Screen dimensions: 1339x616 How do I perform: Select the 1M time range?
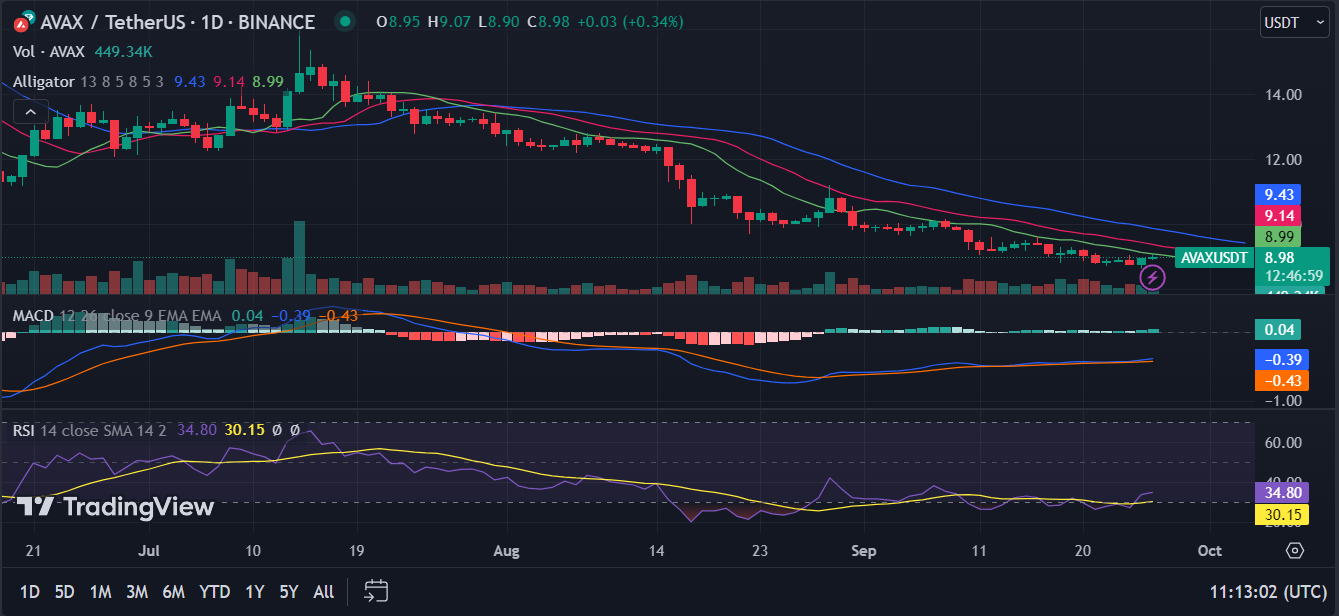100,591
